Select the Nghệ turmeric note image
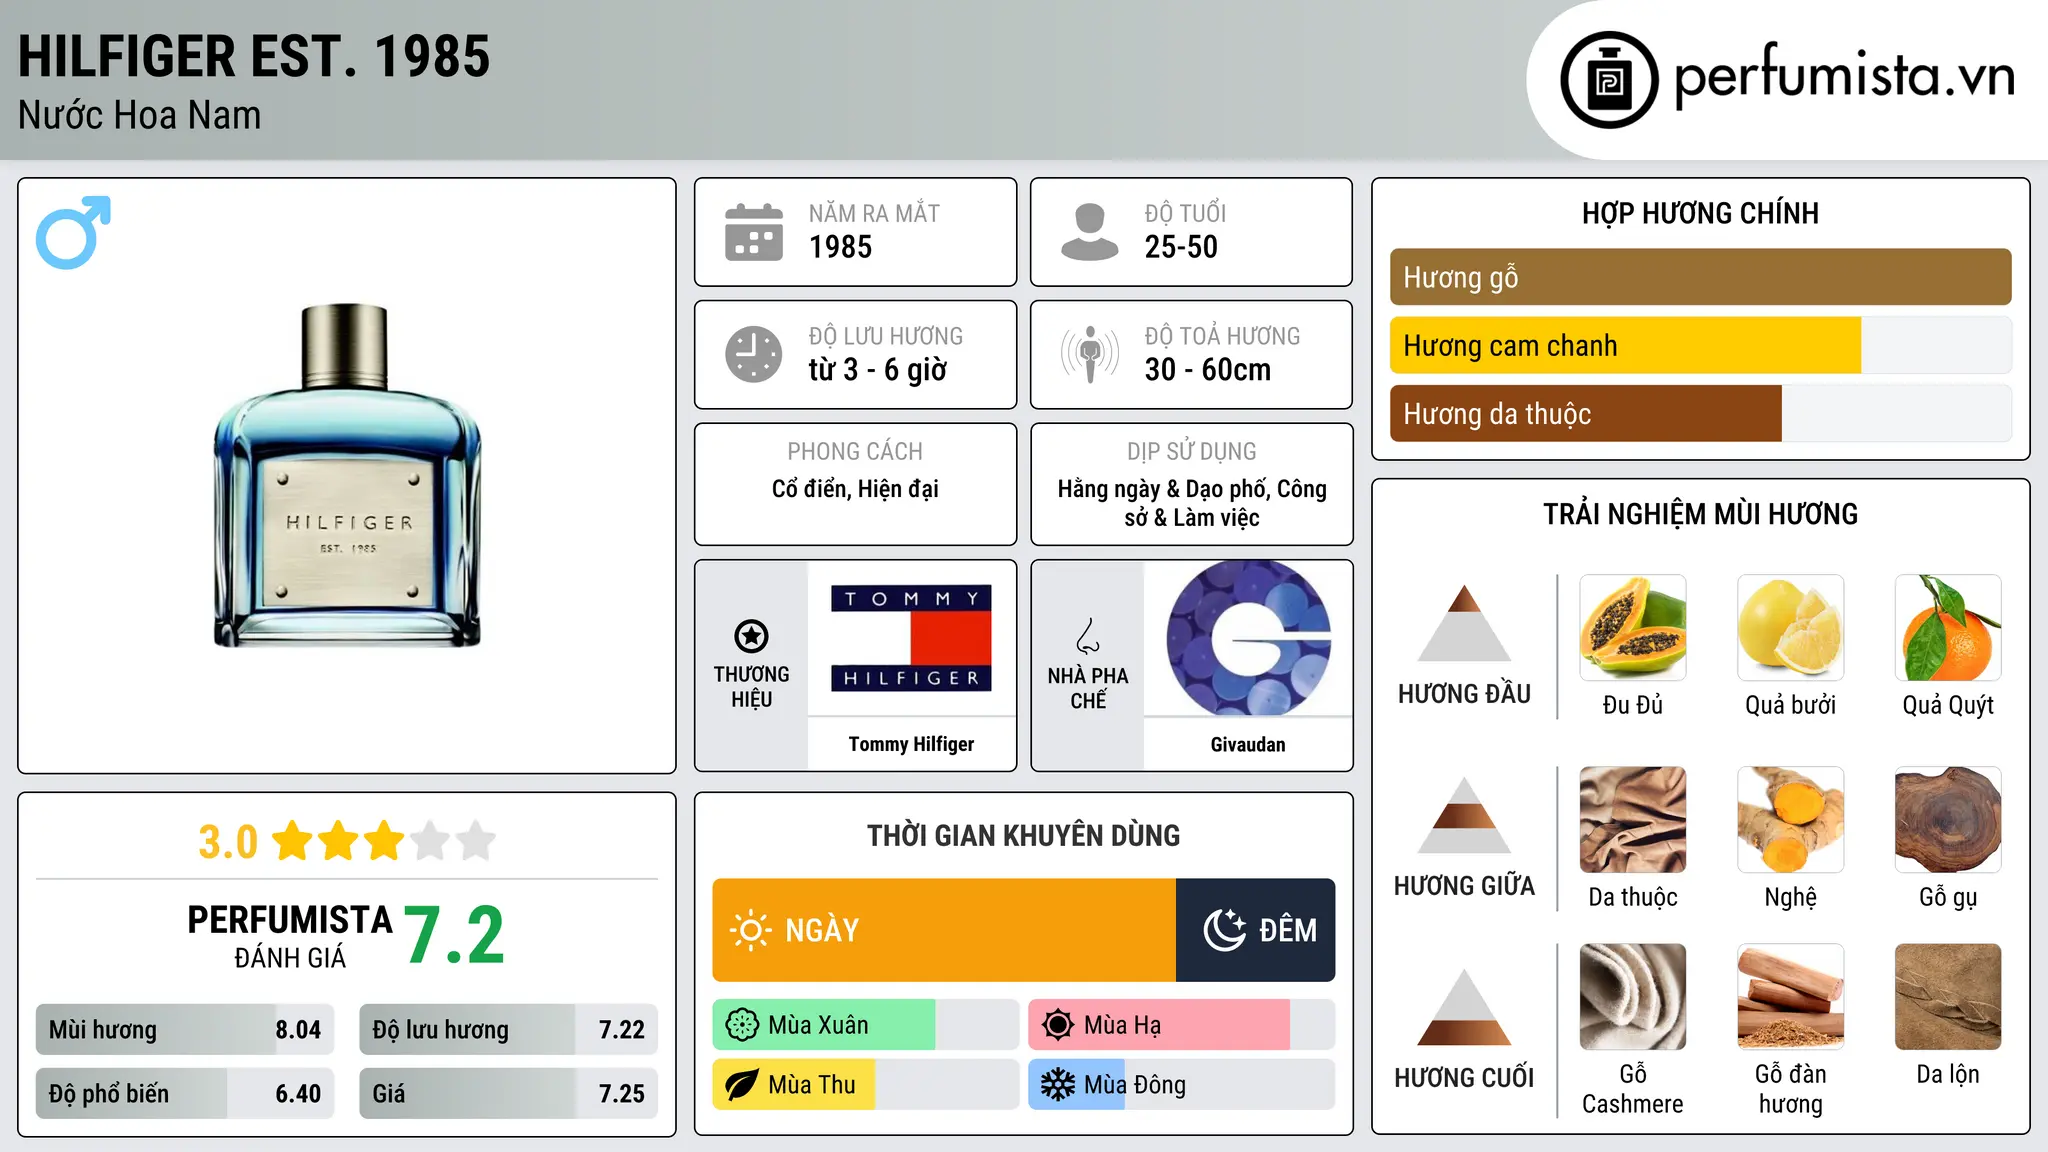 point(1791,820)
